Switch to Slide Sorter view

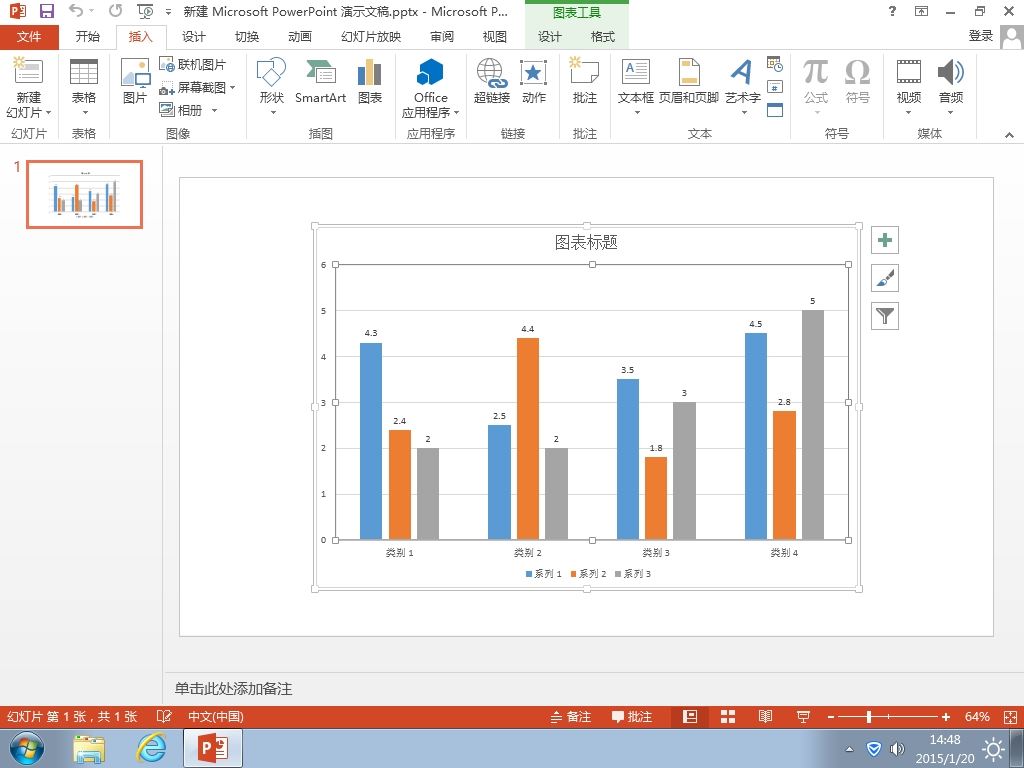click(728, 716)
